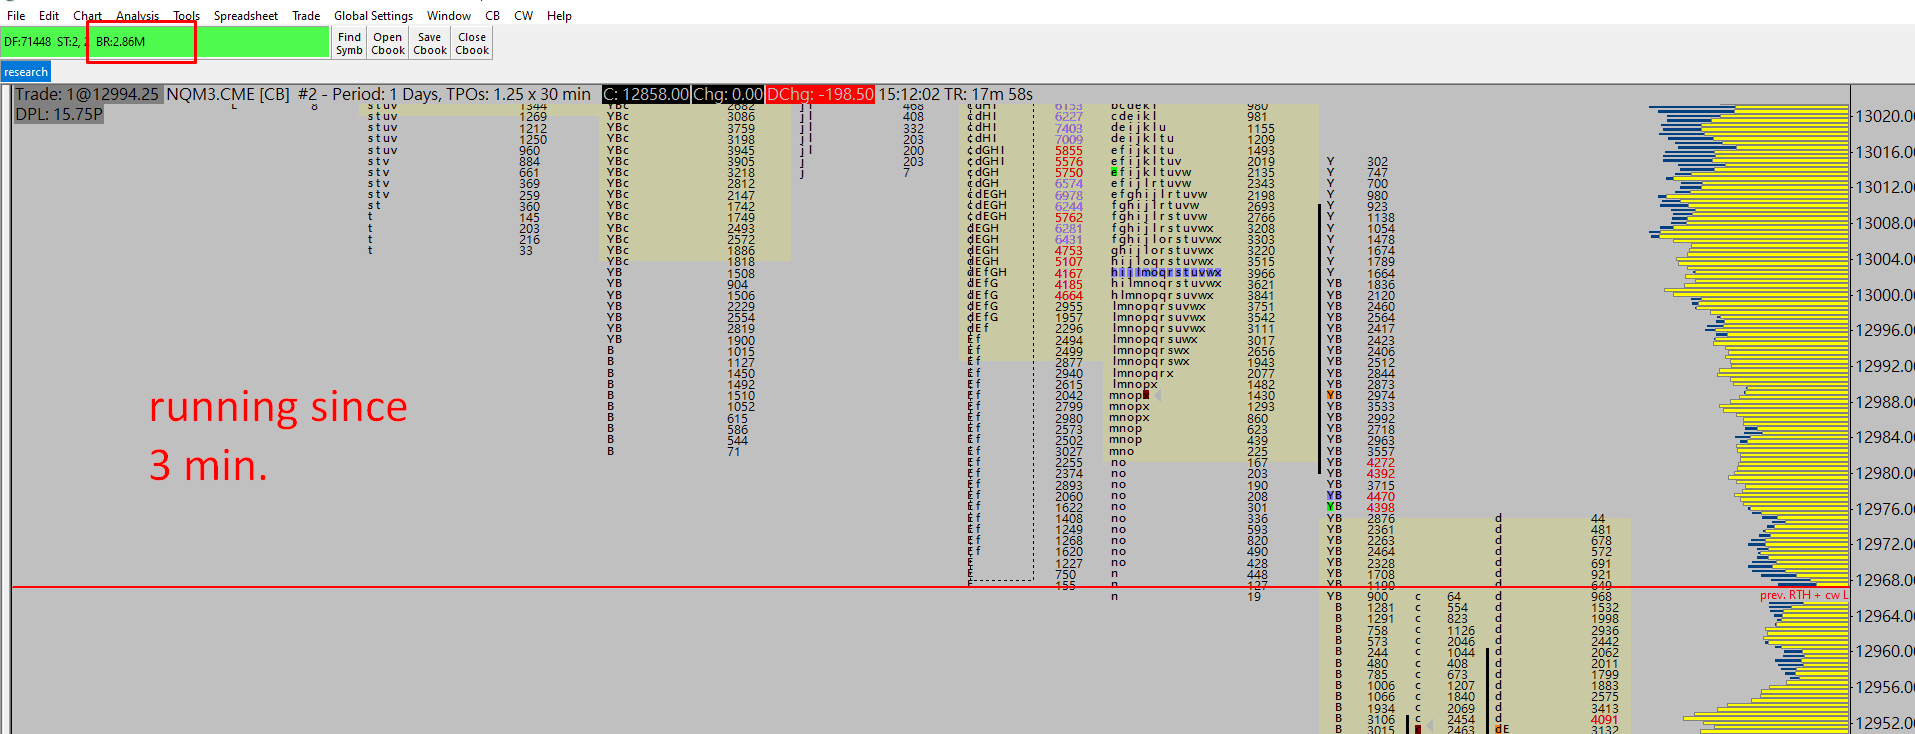Screen dimensions: 1915x734
Task: Open the File menu
Action: point(16,16)
